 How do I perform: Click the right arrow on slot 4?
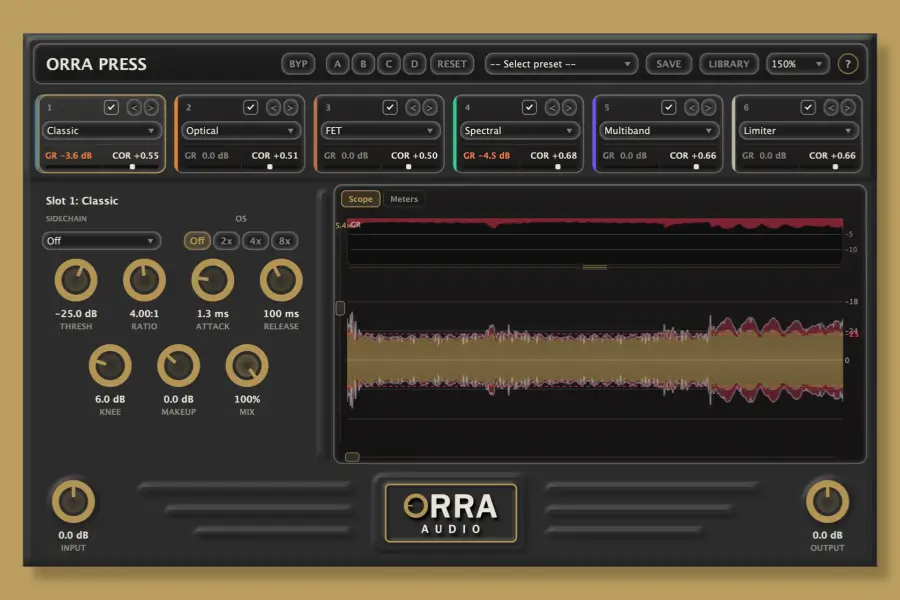[x=569, y=107]
